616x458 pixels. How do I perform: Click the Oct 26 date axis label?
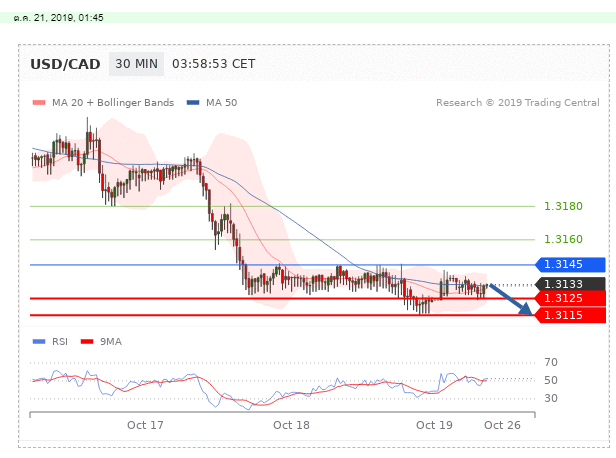(502, 425)
